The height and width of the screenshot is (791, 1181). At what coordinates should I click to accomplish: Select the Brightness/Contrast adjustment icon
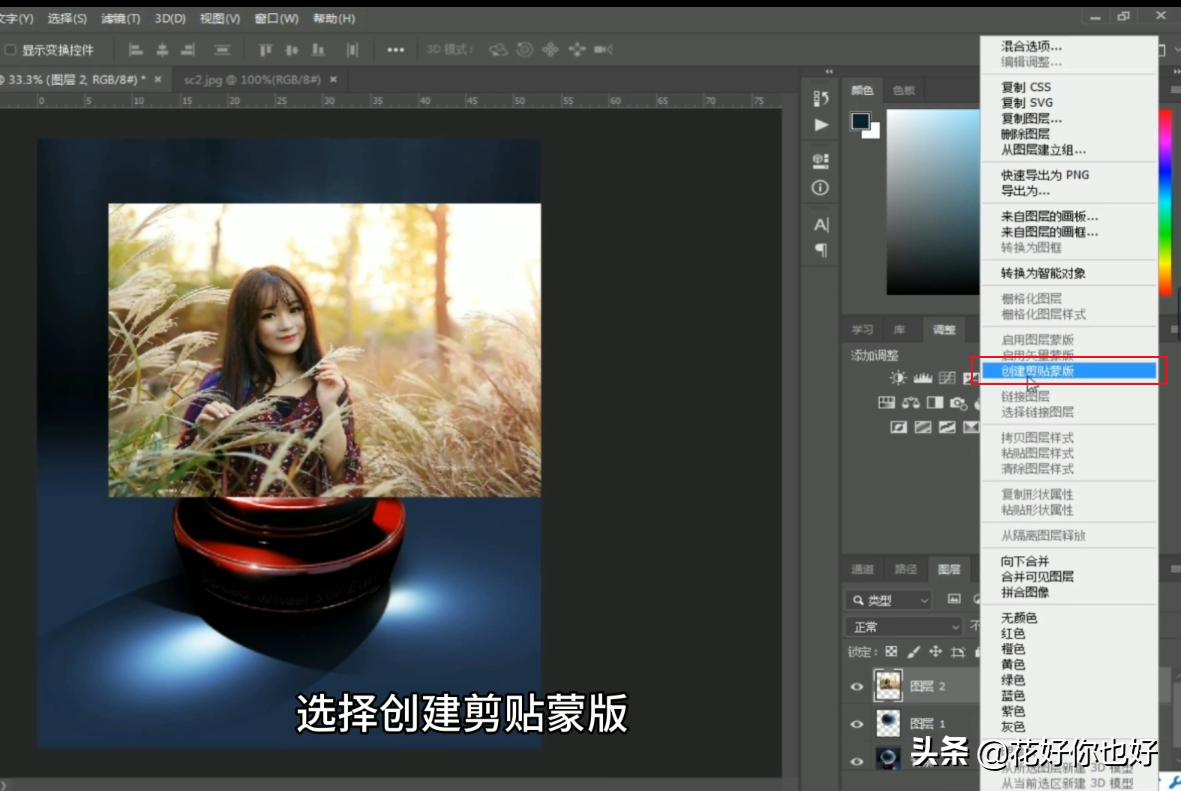pos(898,379)
